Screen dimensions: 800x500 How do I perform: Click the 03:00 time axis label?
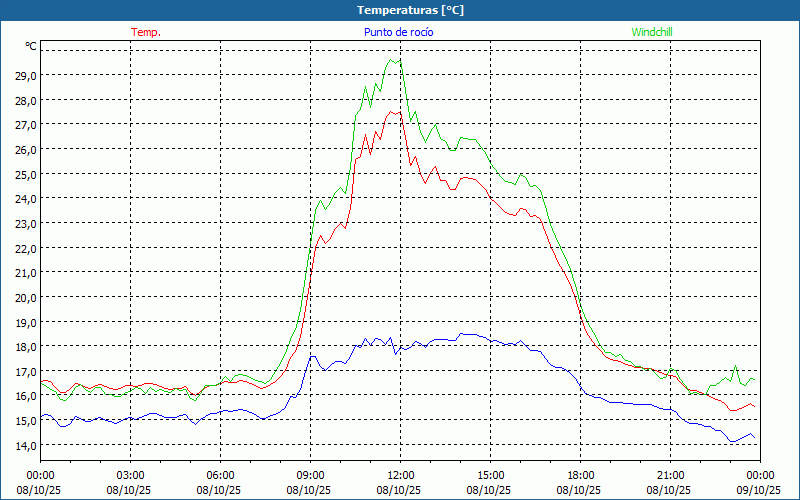pyautogui.click(x=130, y=475)
